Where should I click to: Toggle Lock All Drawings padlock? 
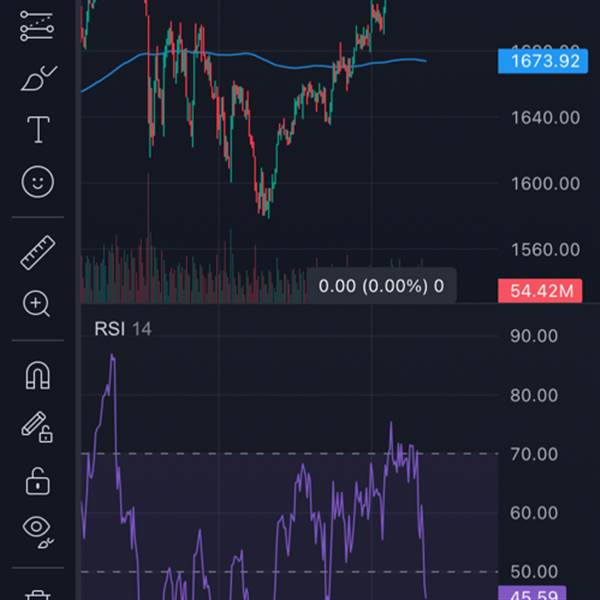[x=38, y=480]
